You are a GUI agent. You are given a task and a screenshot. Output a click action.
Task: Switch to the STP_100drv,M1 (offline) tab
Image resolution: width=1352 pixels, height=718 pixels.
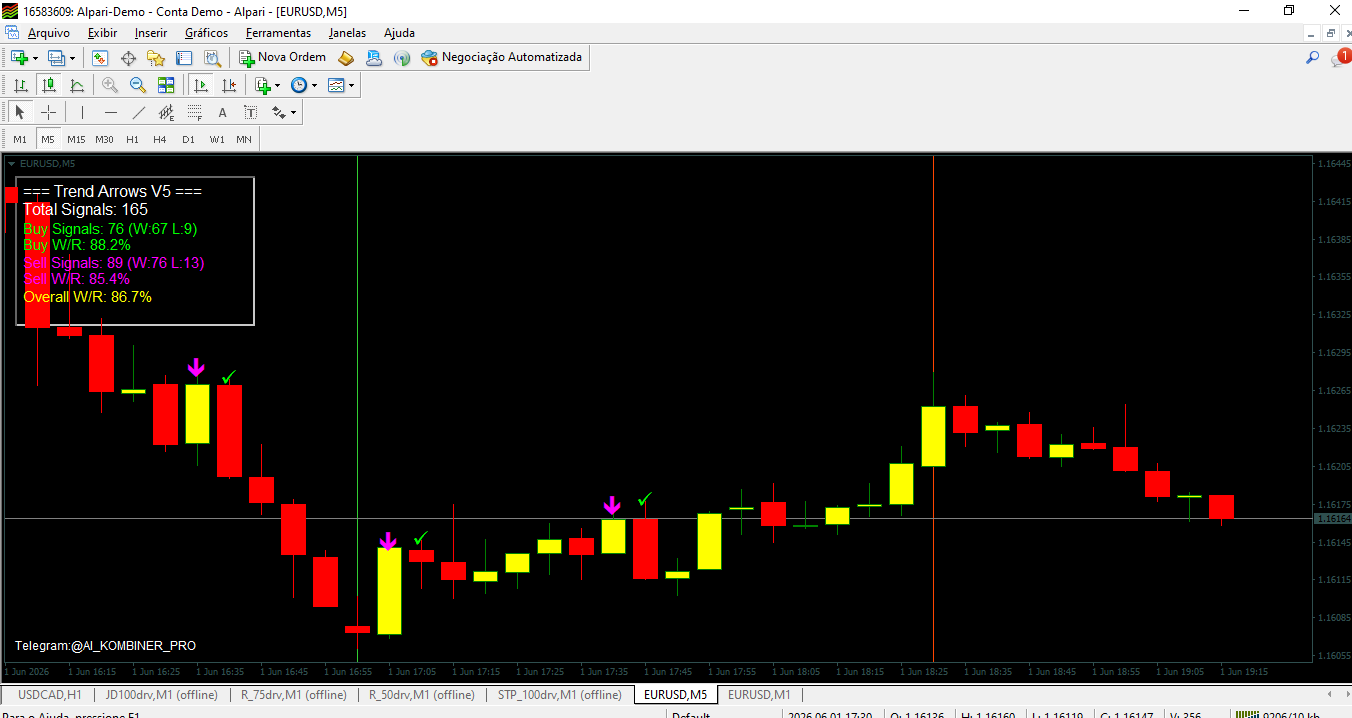pyautogui.click(x=559, y=694)
